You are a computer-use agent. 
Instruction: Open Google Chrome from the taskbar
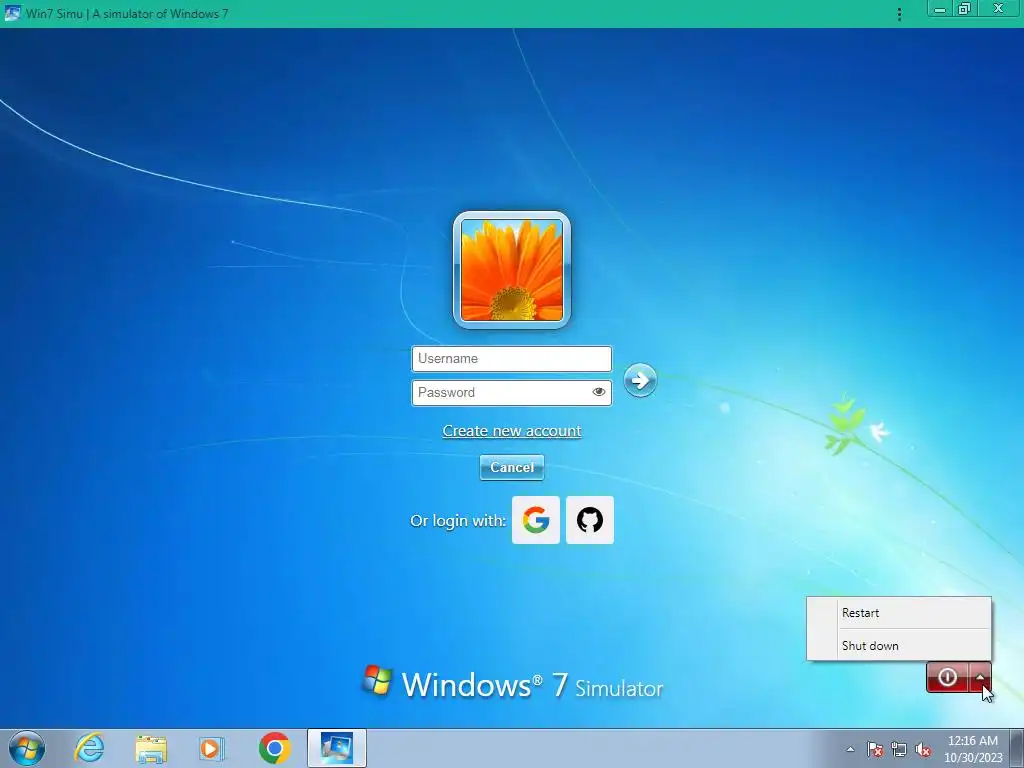coord(274,748)
